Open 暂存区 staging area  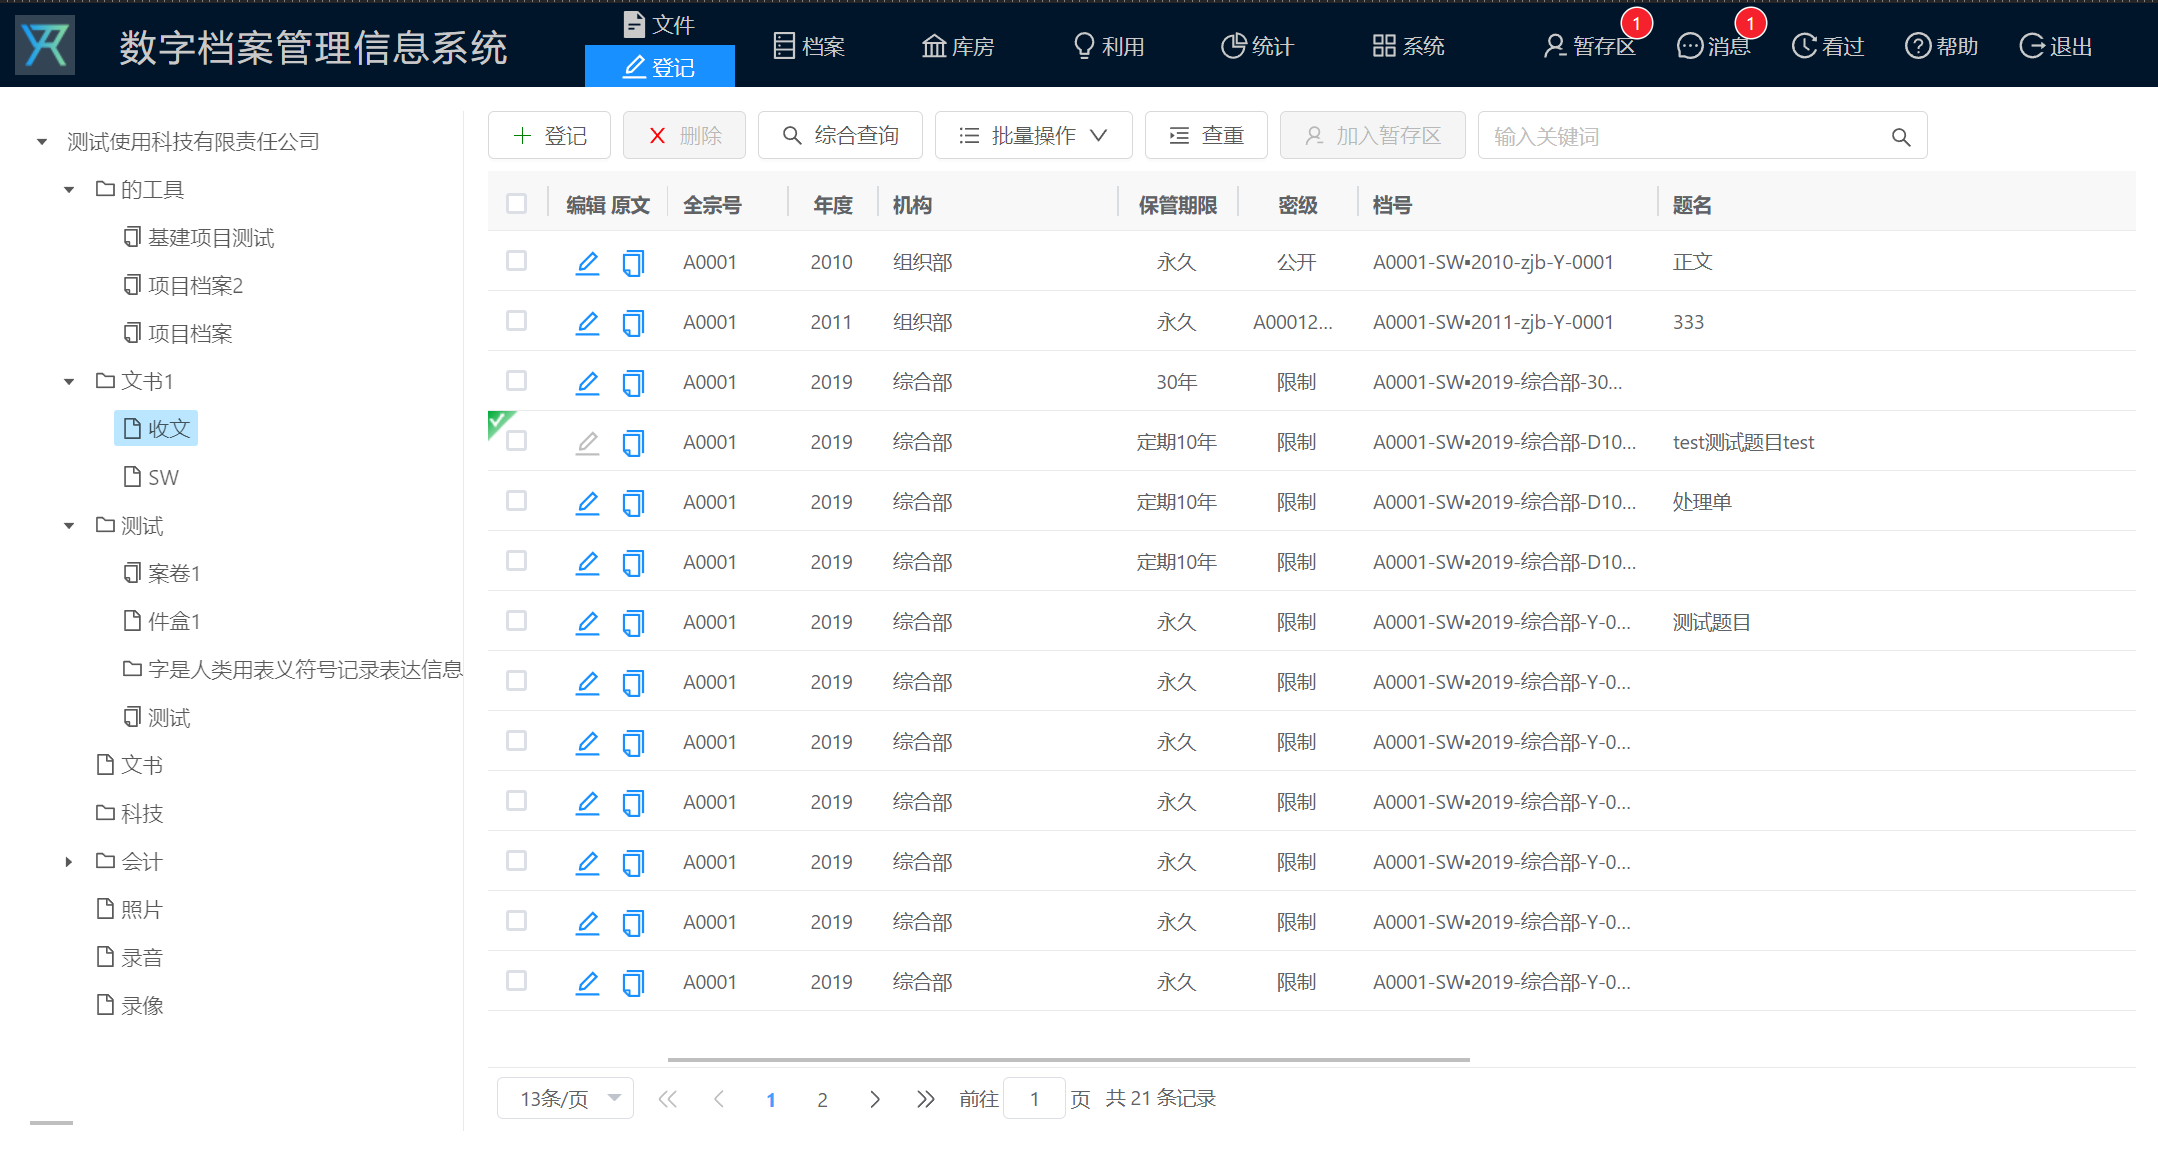(1590, 46)
